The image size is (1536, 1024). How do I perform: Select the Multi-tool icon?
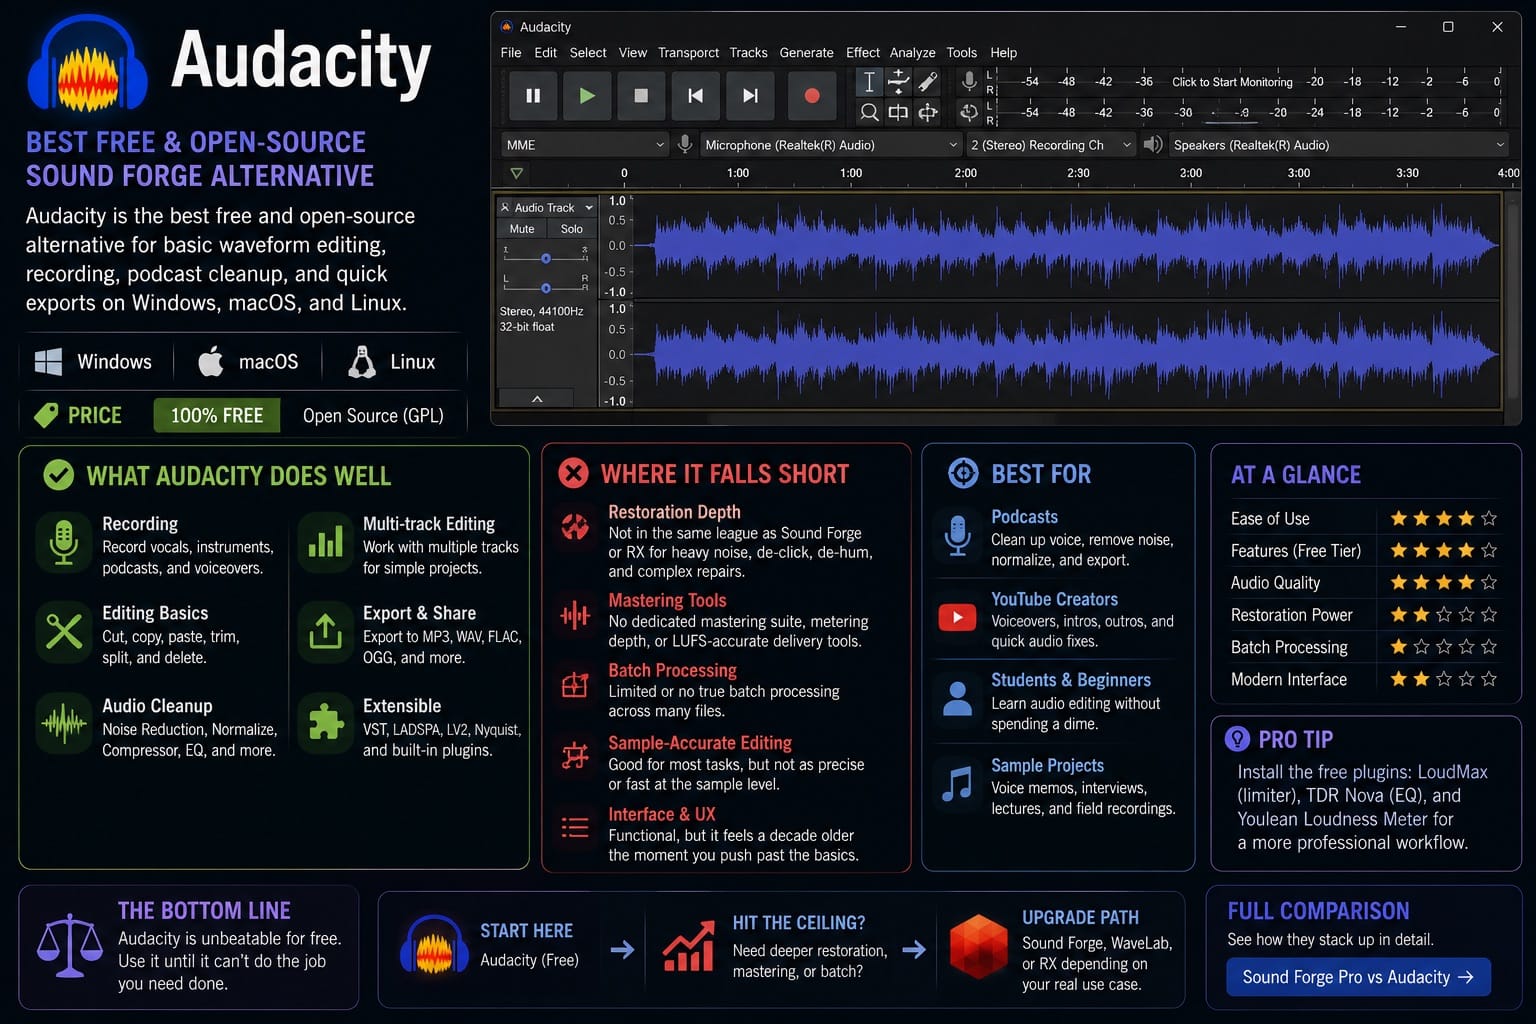click(x=928, y=112)
